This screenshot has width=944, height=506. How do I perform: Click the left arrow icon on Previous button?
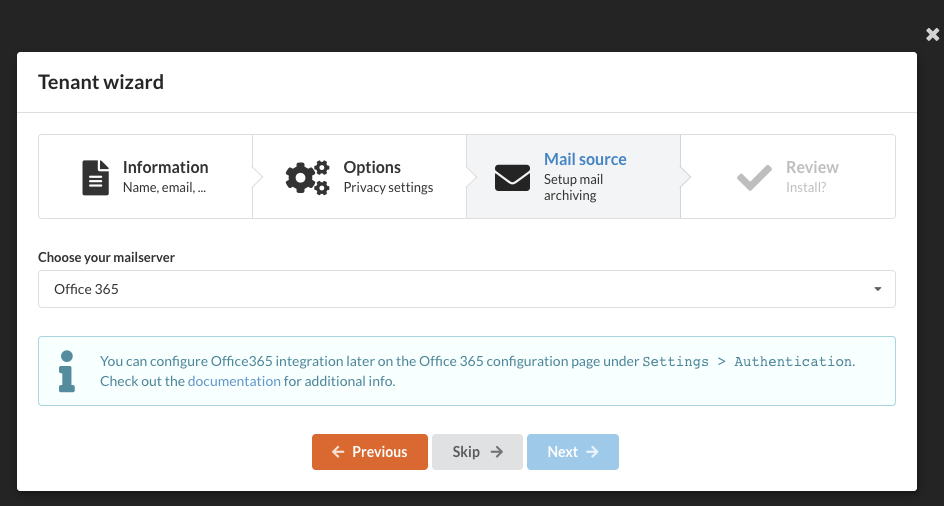coord(338,452)
